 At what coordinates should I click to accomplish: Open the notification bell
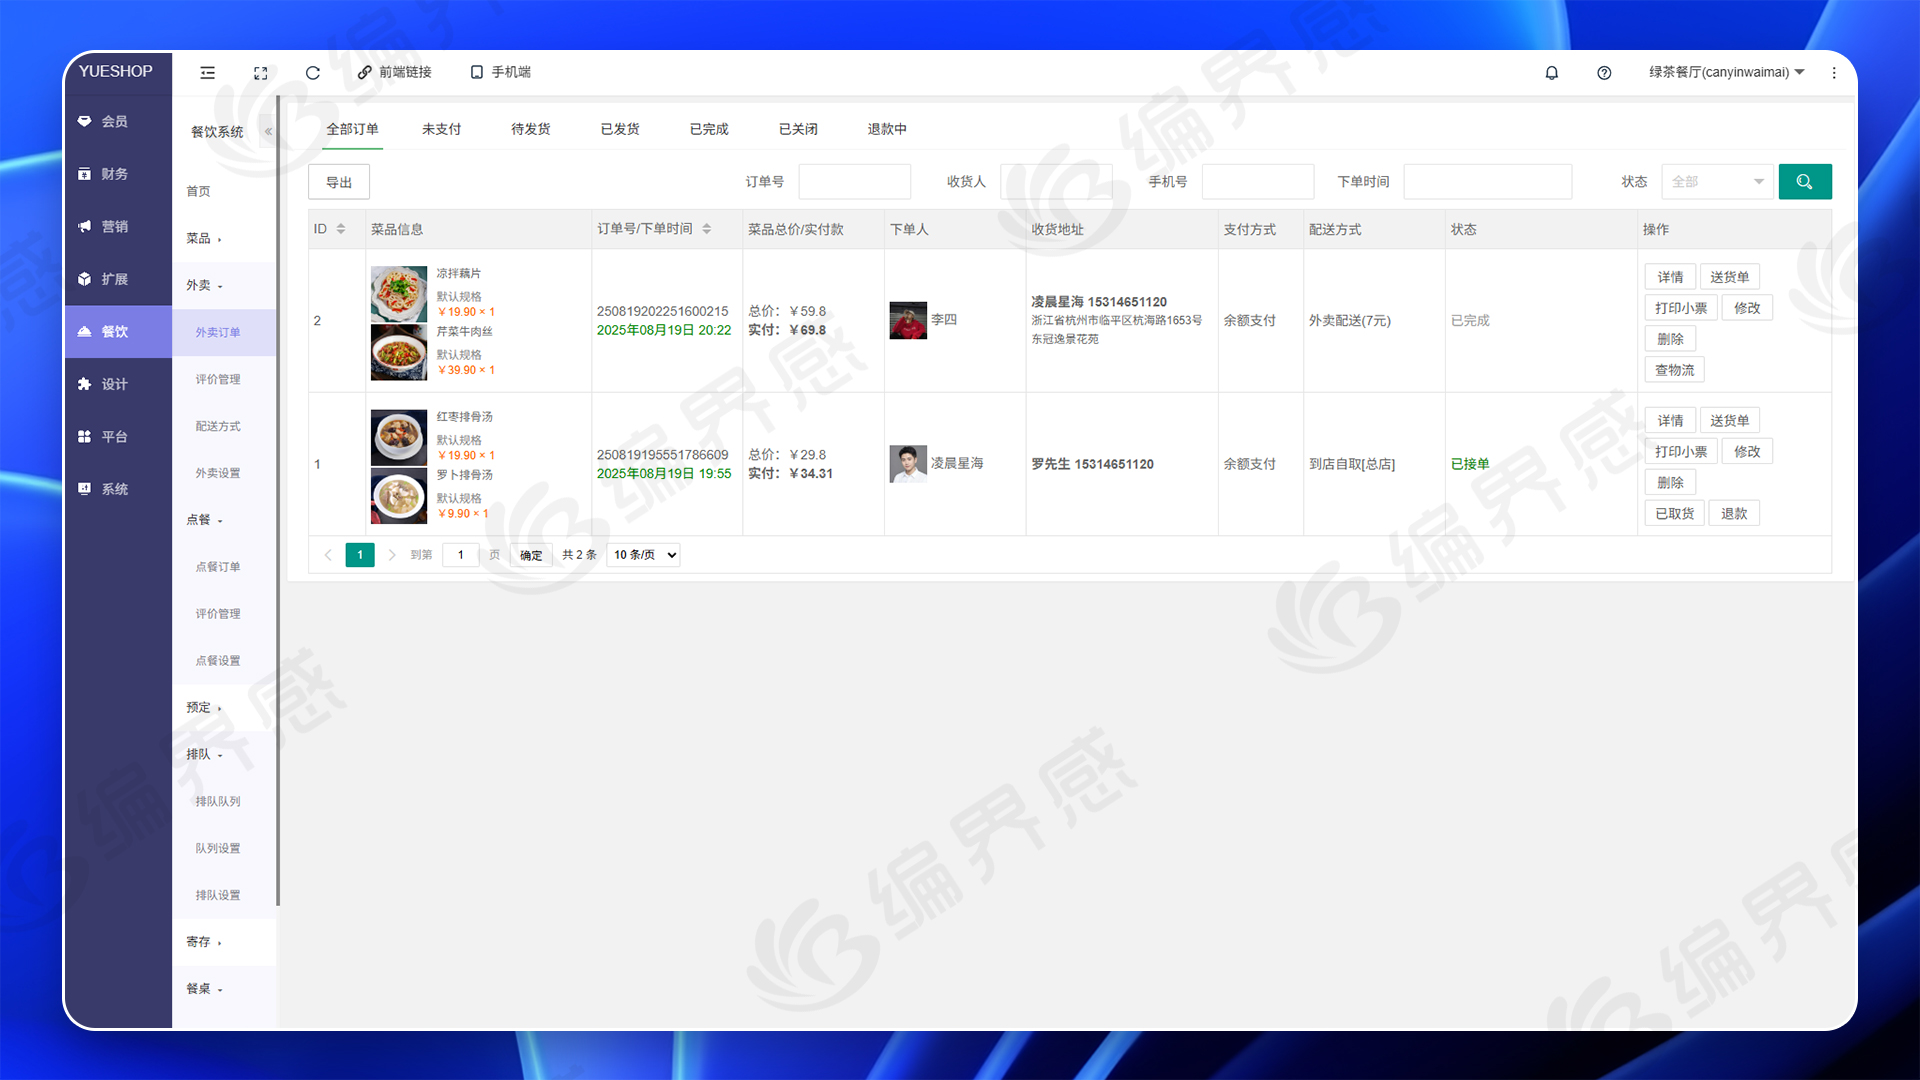[x=1551, y=72]
